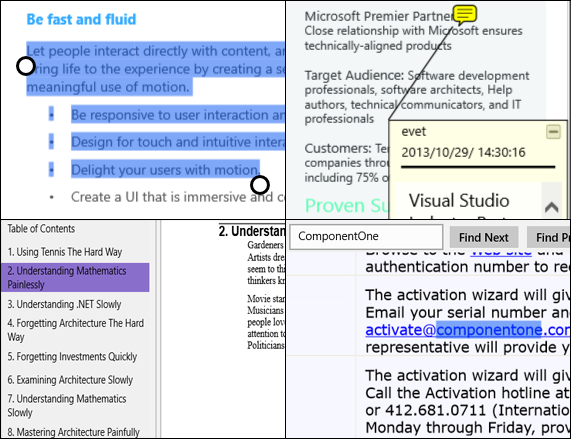
Task: Click the up arrow in the note scrollbar
Action: (552, 207)
